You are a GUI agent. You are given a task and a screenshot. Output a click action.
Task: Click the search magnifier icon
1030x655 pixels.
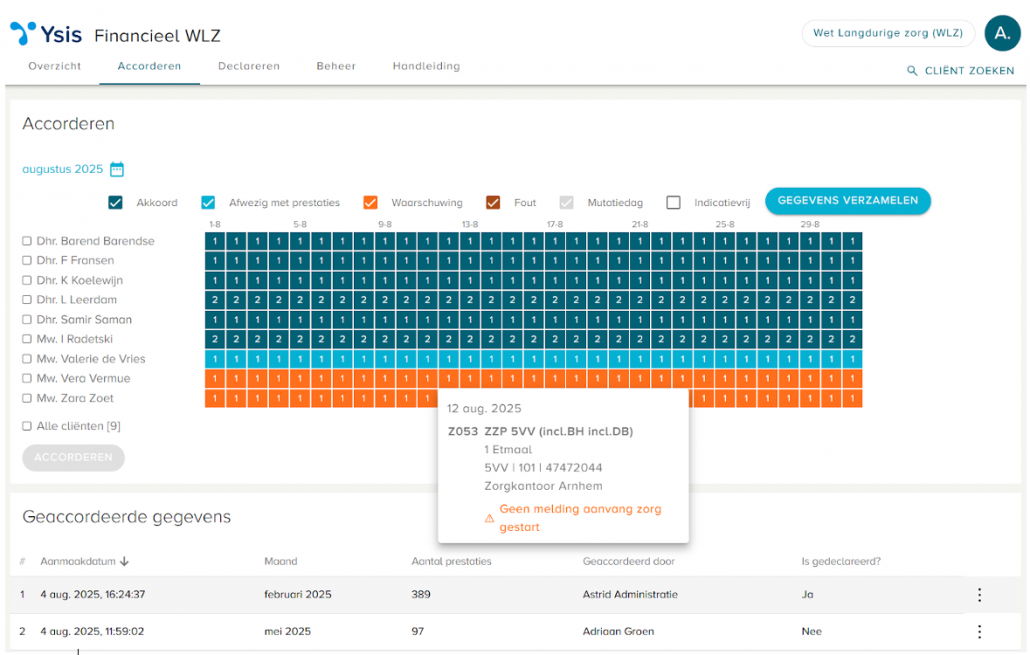coord(911,71)
